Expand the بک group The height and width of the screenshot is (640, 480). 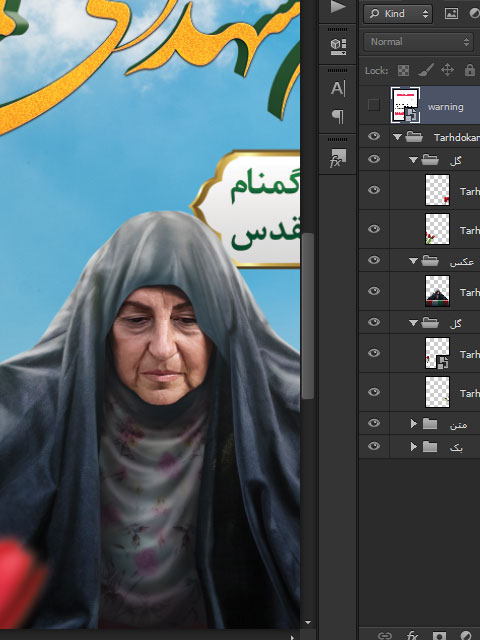[413, 447]
